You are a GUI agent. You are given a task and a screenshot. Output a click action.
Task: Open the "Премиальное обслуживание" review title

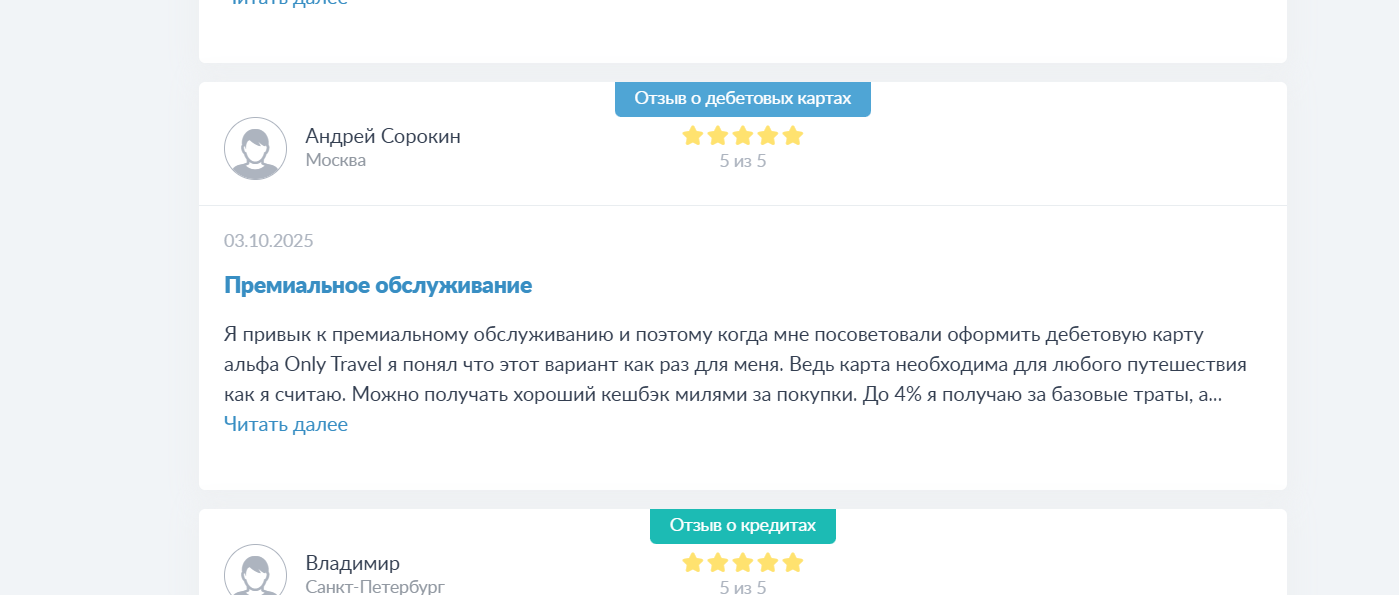click(378, 286)
